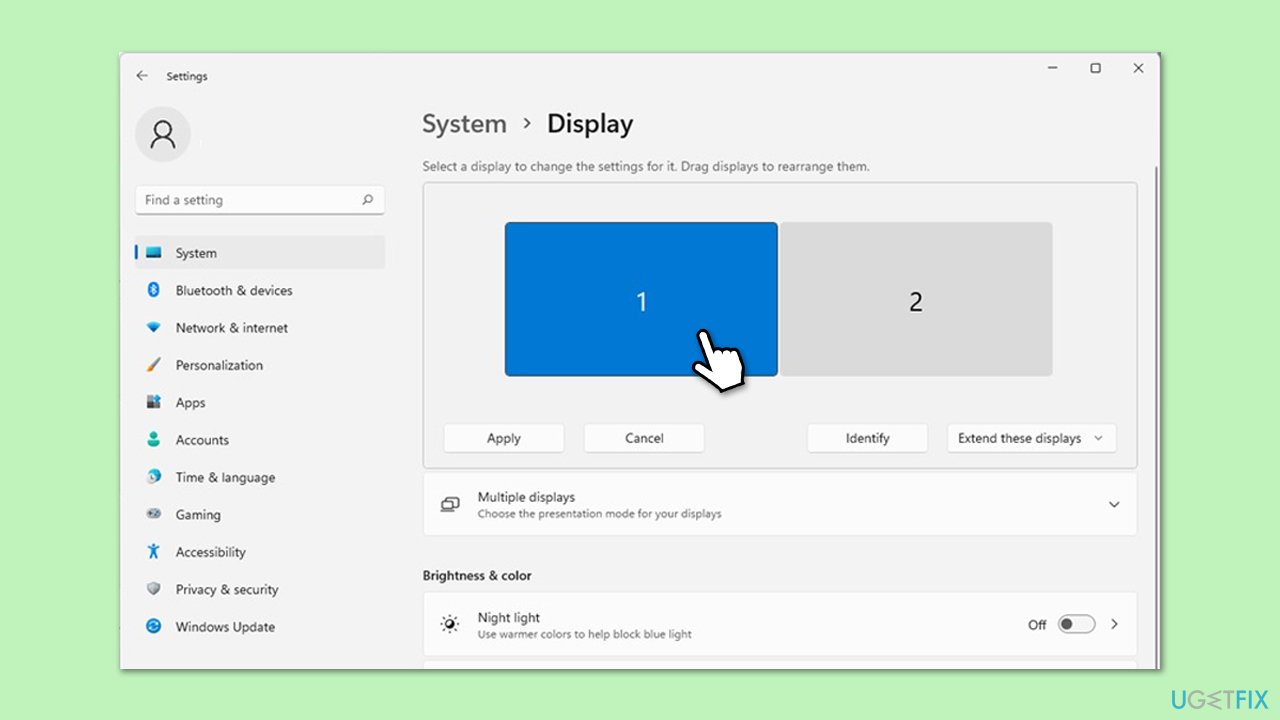Open the Extend these displays dropdown
The width and height of the screenshot is (1280, 720).
coord(1031,438)
